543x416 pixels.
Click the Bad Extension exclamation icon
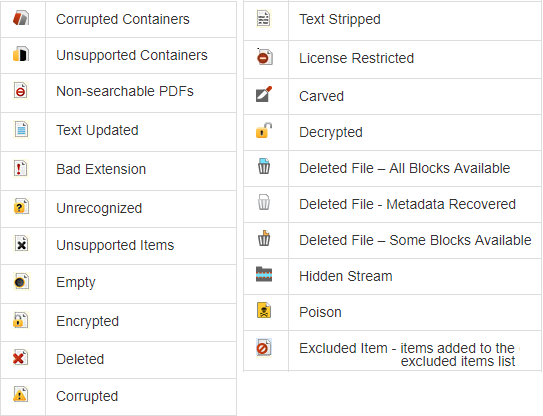[21, 169]
